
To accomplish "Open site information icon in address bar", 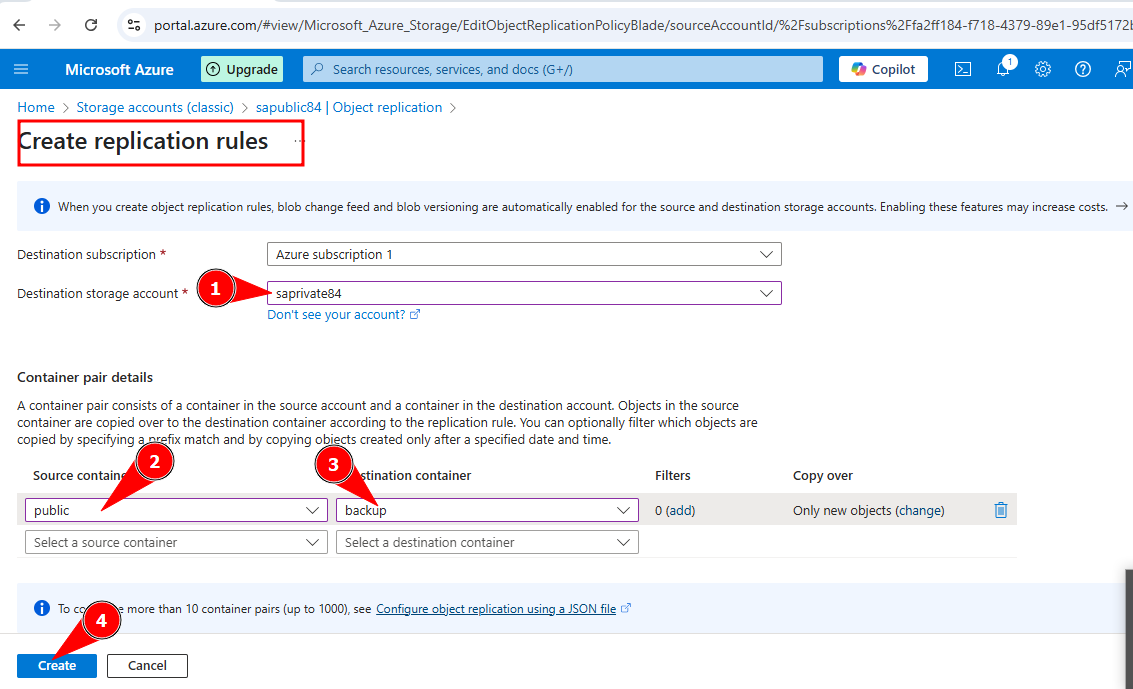I will click(134, 25).
